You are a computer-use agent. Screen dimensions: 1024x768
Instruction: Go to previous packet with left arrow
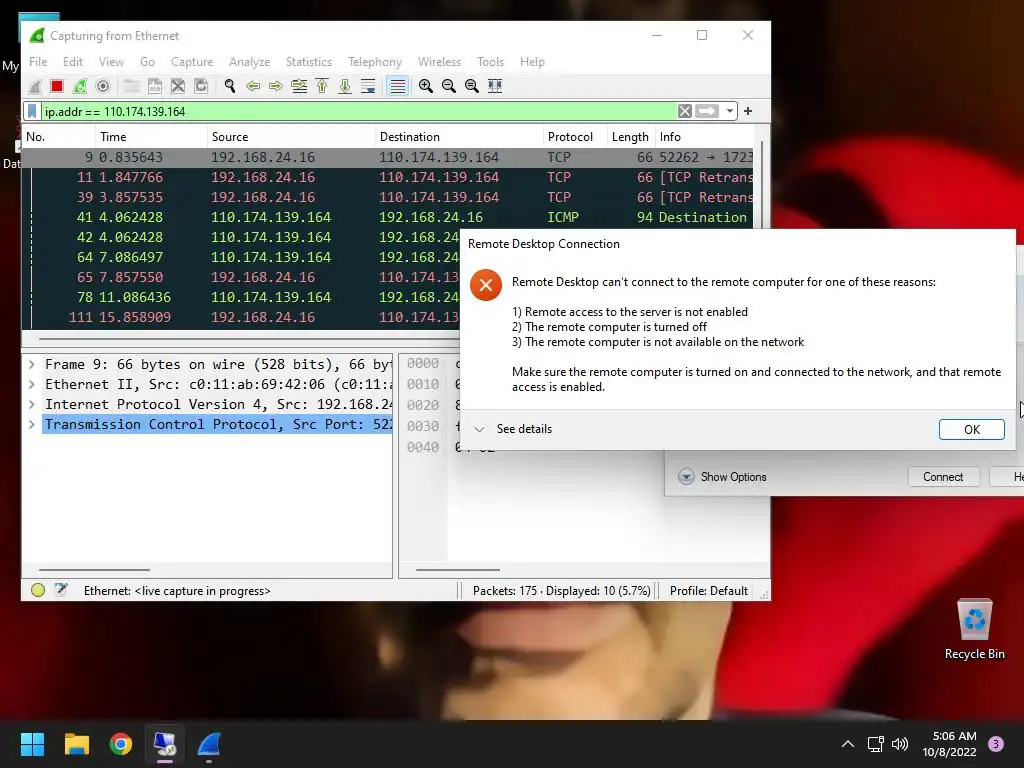pos(253,86)
